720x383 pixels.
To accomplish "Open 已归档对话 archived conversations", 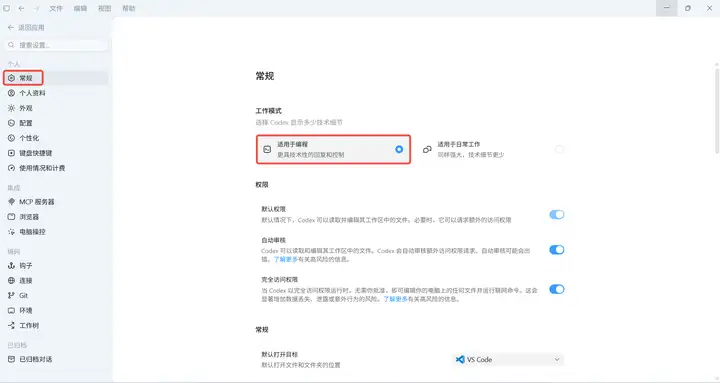I will pyautogui.click(x=56, y=359).
